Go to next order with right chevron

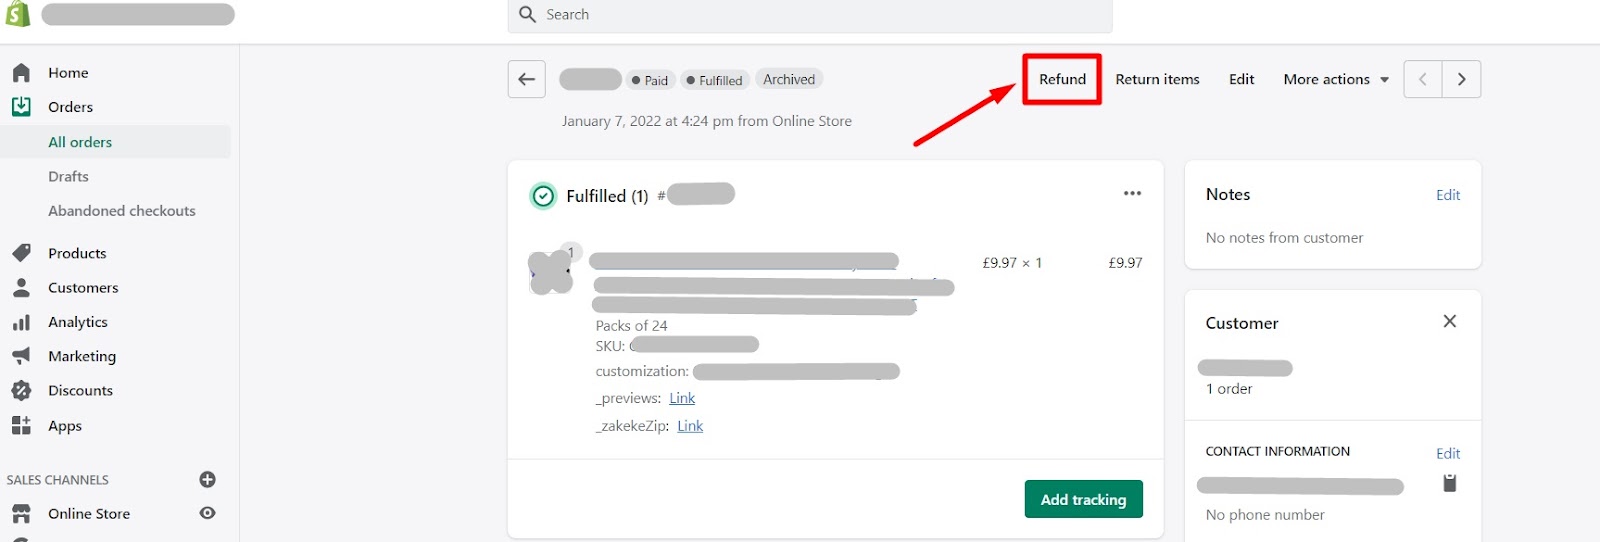[1461, 79]
